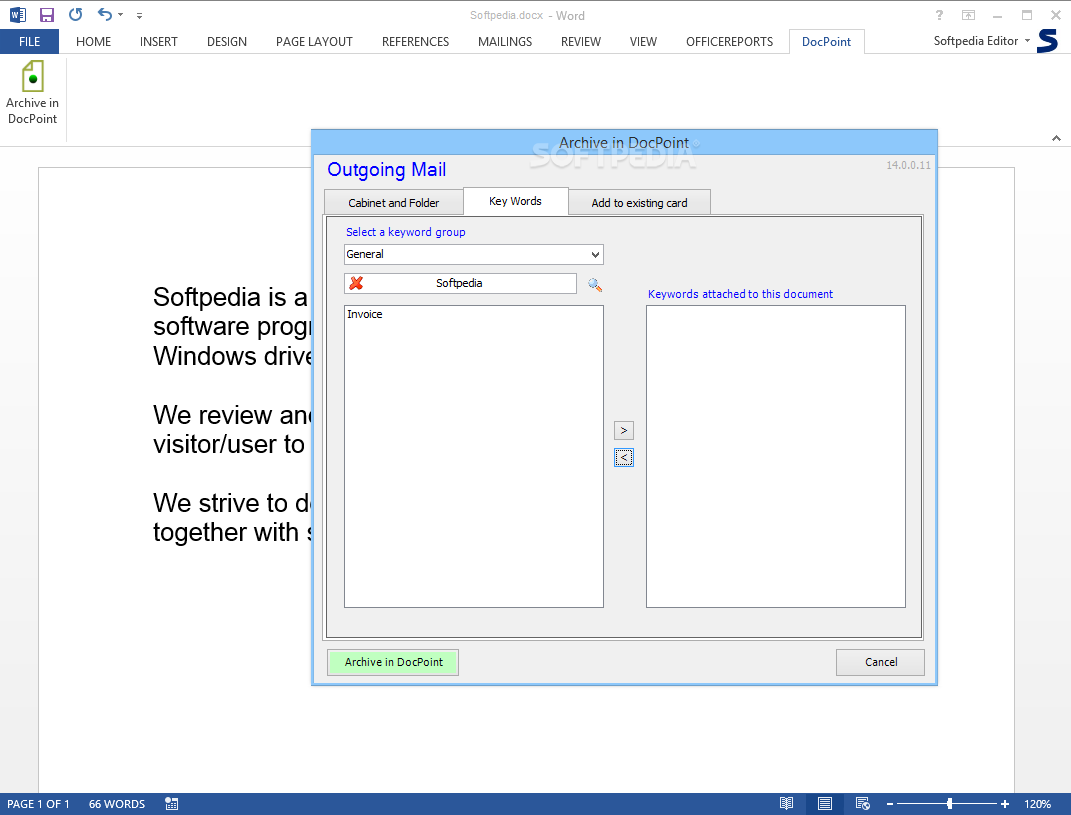Image resolution: width=1071 pixels, height=815 pixels.
Task: Switch to Print Layout view
Action: (x=825, y=804)
